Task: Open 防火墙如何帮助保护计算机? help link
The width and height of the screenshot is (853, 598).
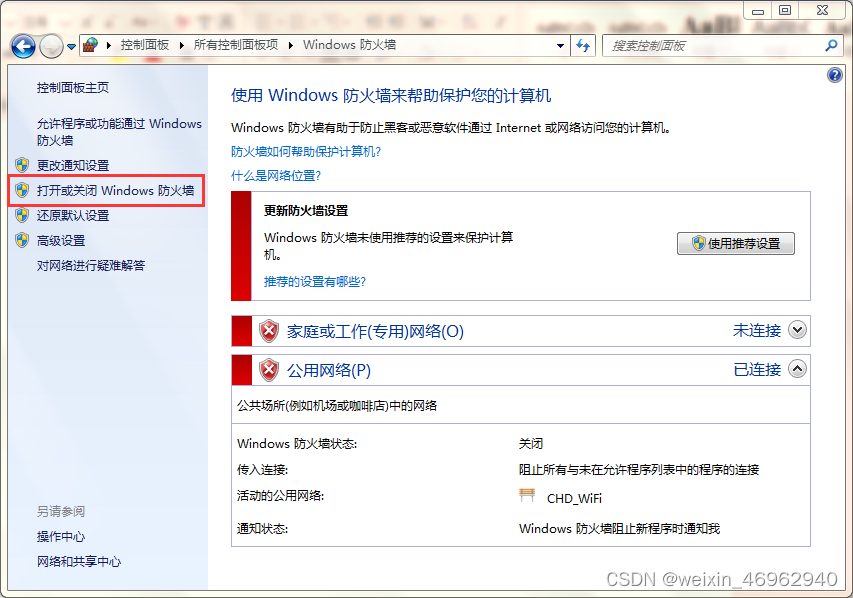Action: (x=306, y=151)
